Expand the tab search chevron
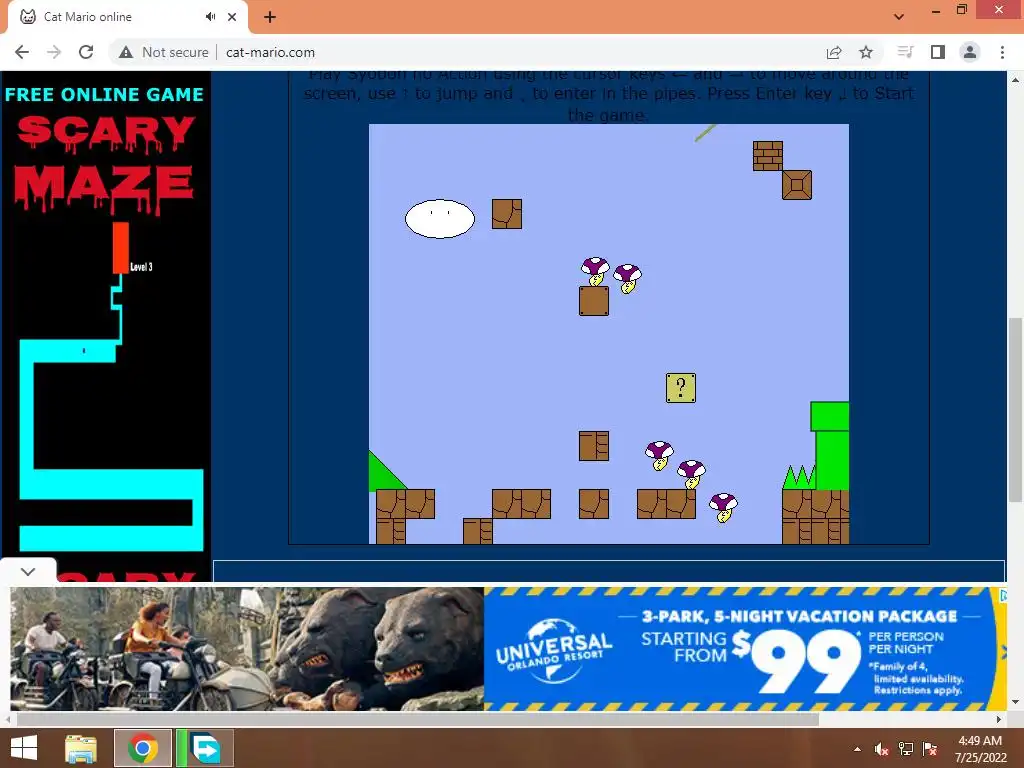 (x=899, y=17)
